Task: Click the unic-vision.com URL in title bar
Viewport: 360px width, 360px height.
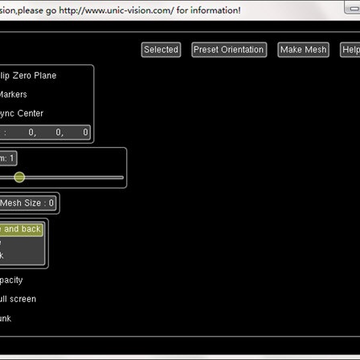Action: 117,10
